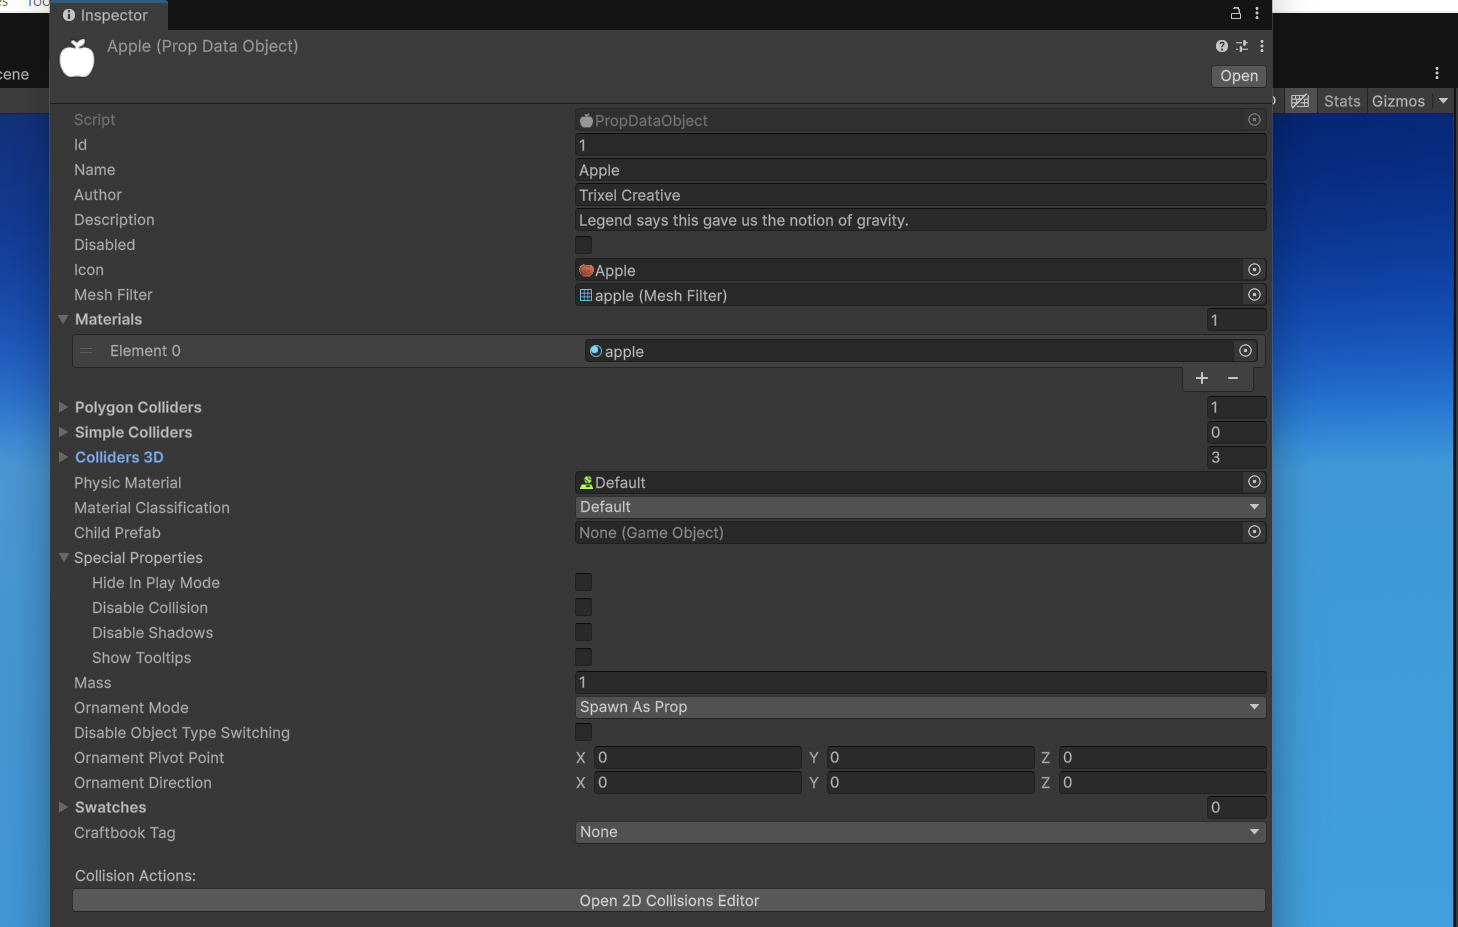Collapse the Materials section

[63, 319]
